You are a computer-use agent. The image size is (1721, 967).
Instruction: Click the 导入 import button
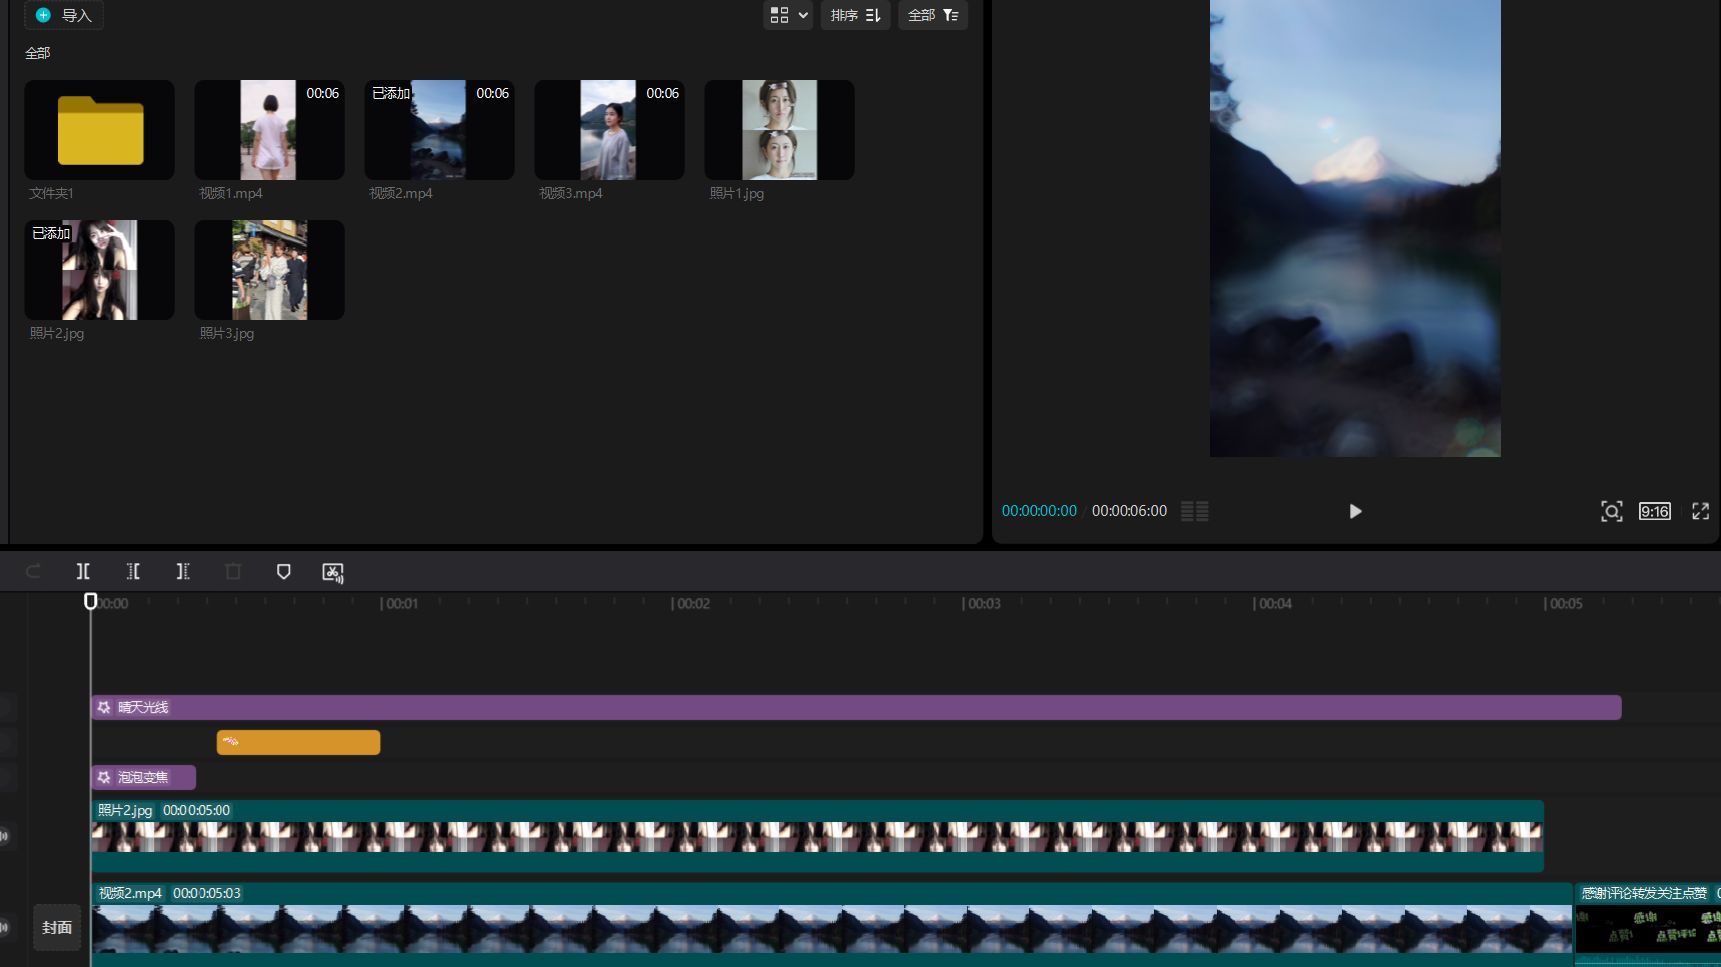tap(64, 15)
